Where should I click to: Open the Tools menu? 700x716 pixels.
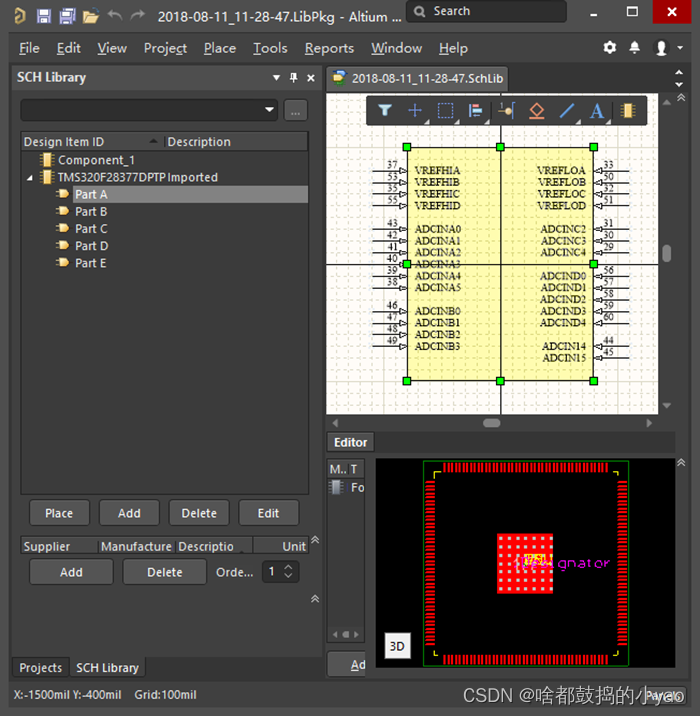270,48
